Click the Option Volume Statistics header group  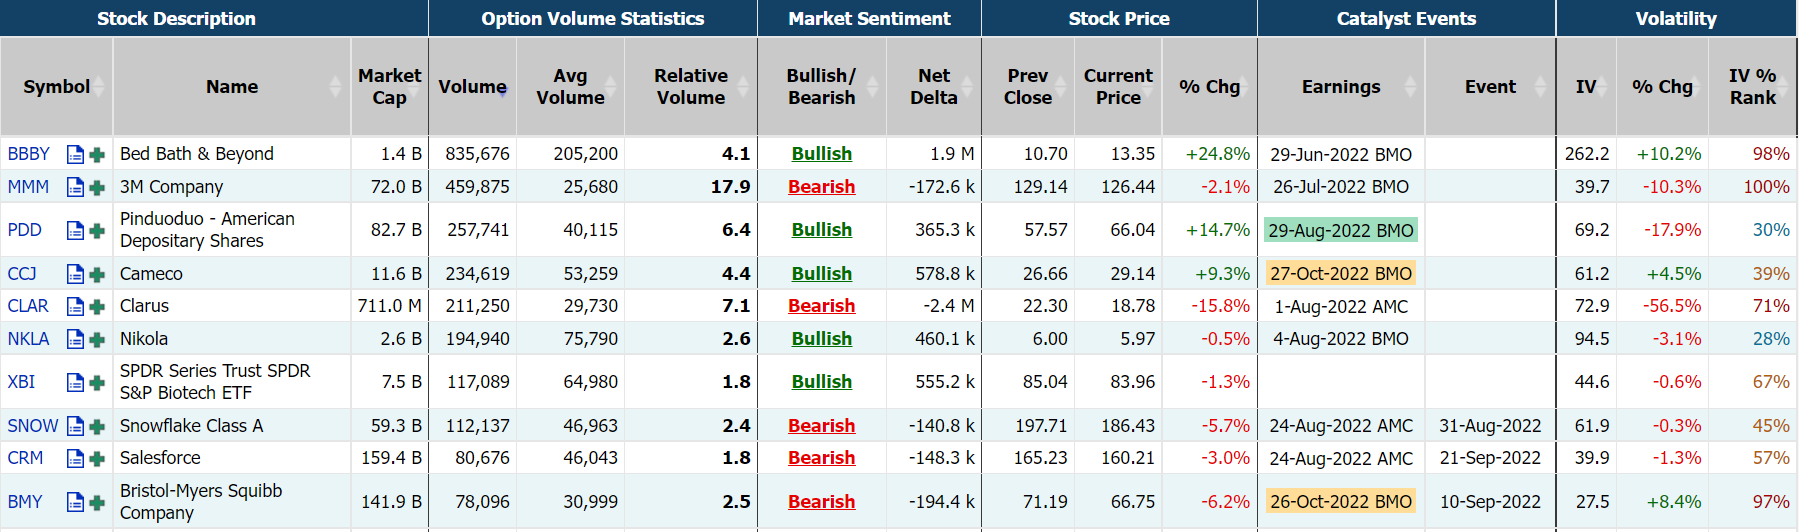pyautogui.click(x=592, y=19)
